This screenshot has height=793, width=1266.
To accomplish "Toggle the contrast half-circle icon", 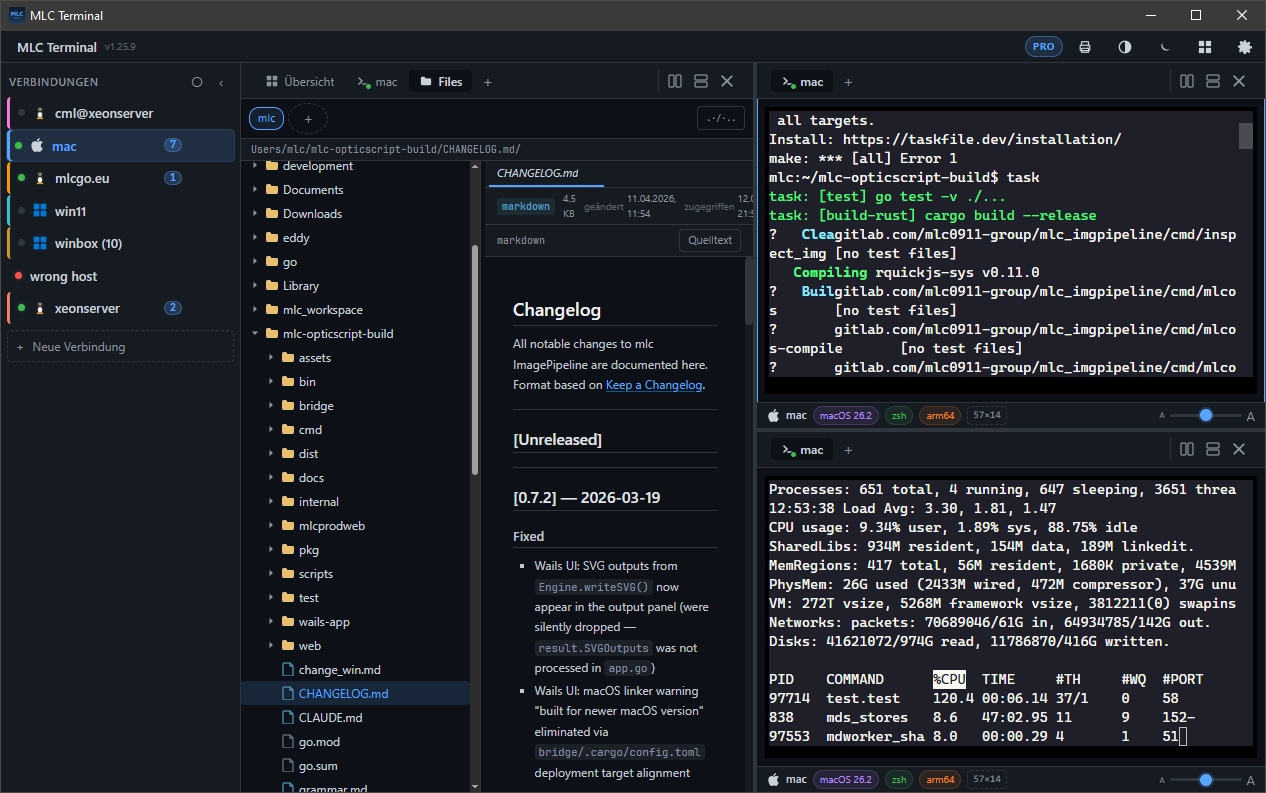I will 1125,47.
